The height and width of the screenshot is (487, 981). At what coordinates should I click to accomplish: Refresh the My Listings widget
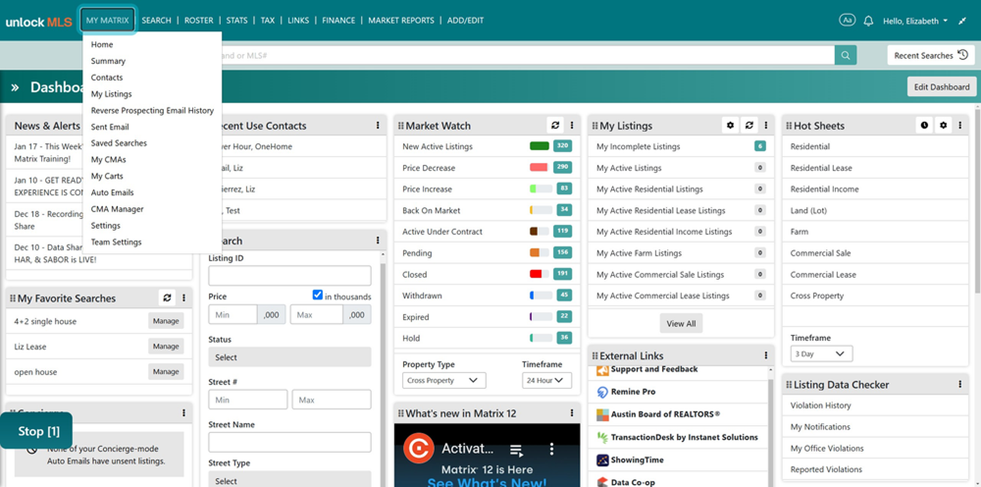tap(749, 125)
